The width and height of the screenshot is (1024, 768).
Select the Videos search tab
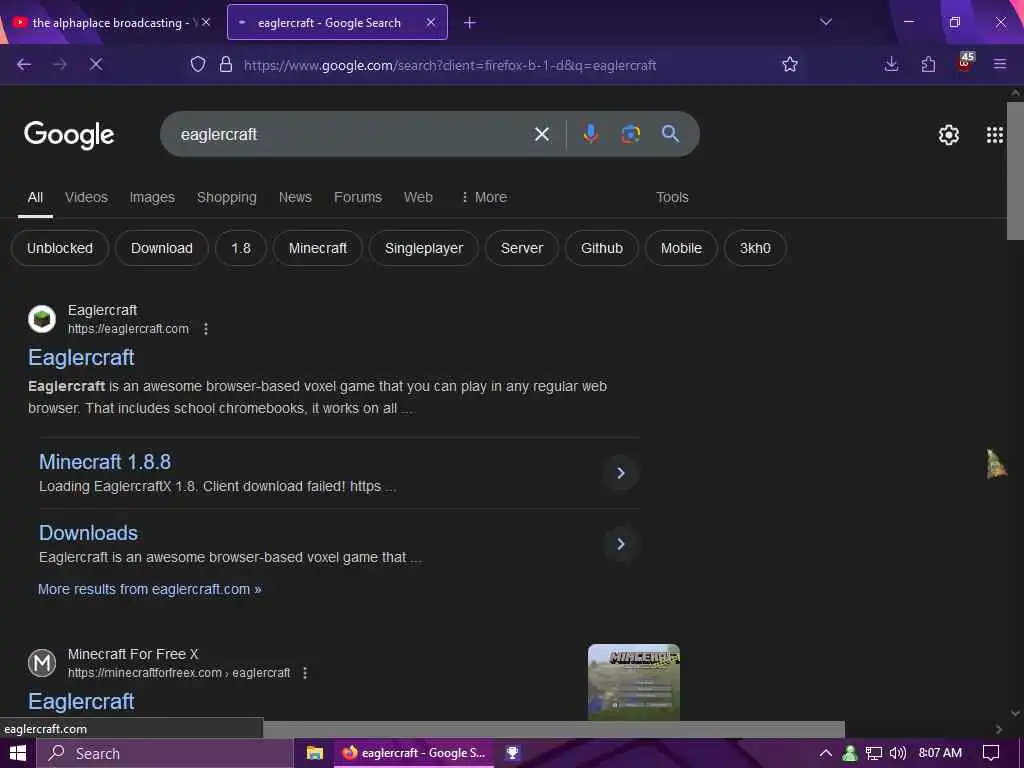coord(86,197)
